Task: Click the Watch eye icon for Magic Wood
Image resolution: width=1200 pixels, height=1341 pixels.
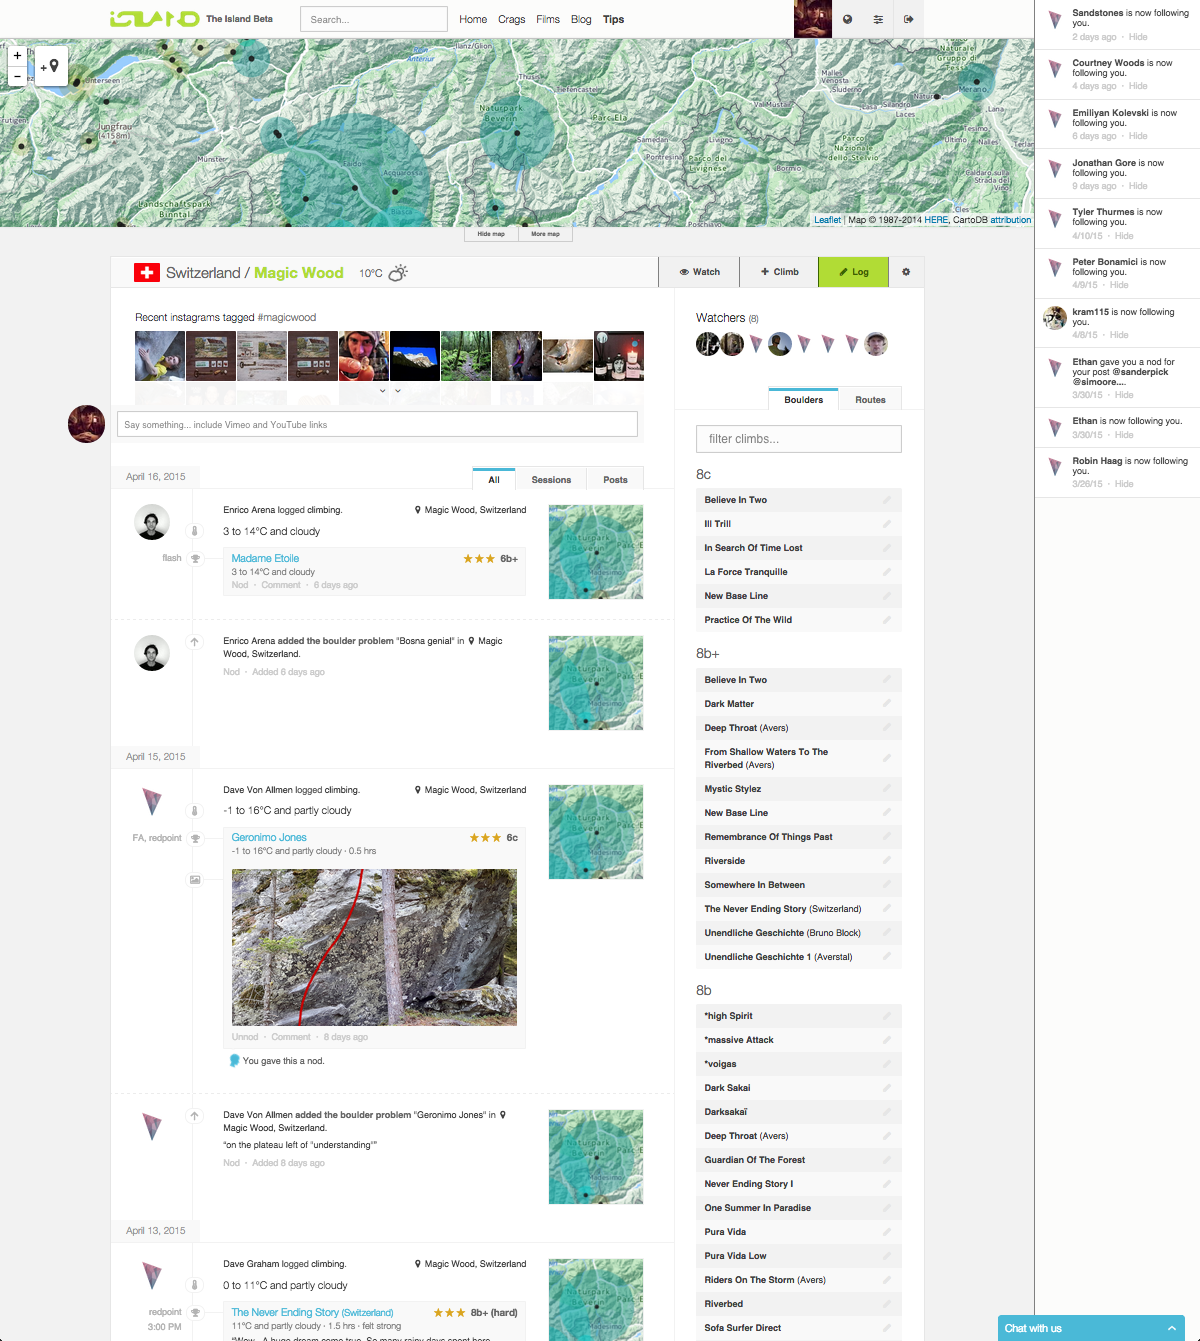Action: [685, 271]
